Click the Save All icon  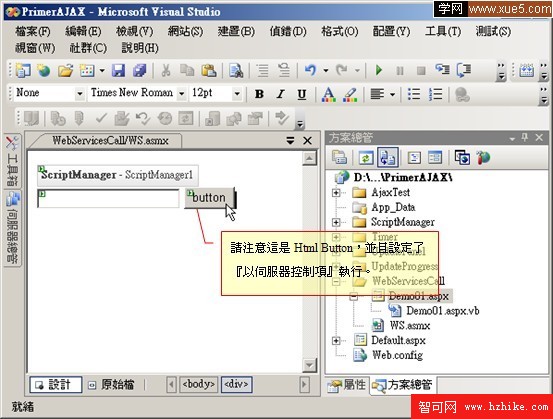tap(140, 71)
